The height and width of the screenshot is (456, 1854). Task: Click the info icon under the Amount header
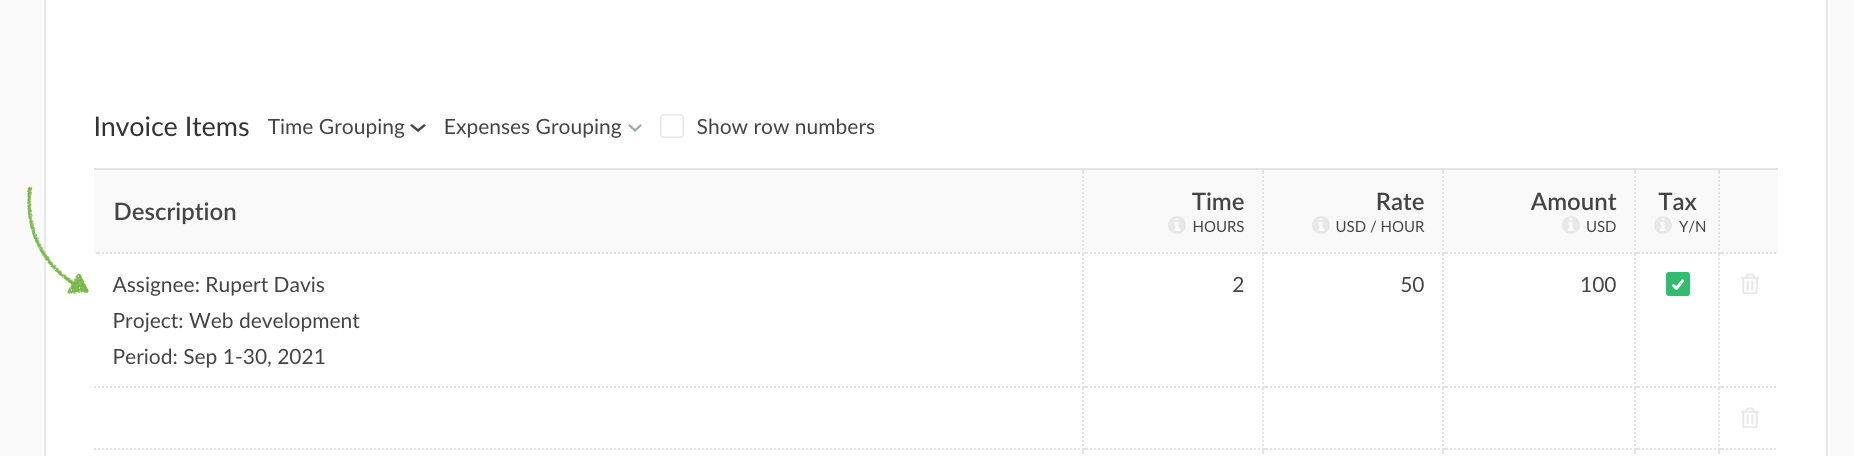tap(1570, 226)
